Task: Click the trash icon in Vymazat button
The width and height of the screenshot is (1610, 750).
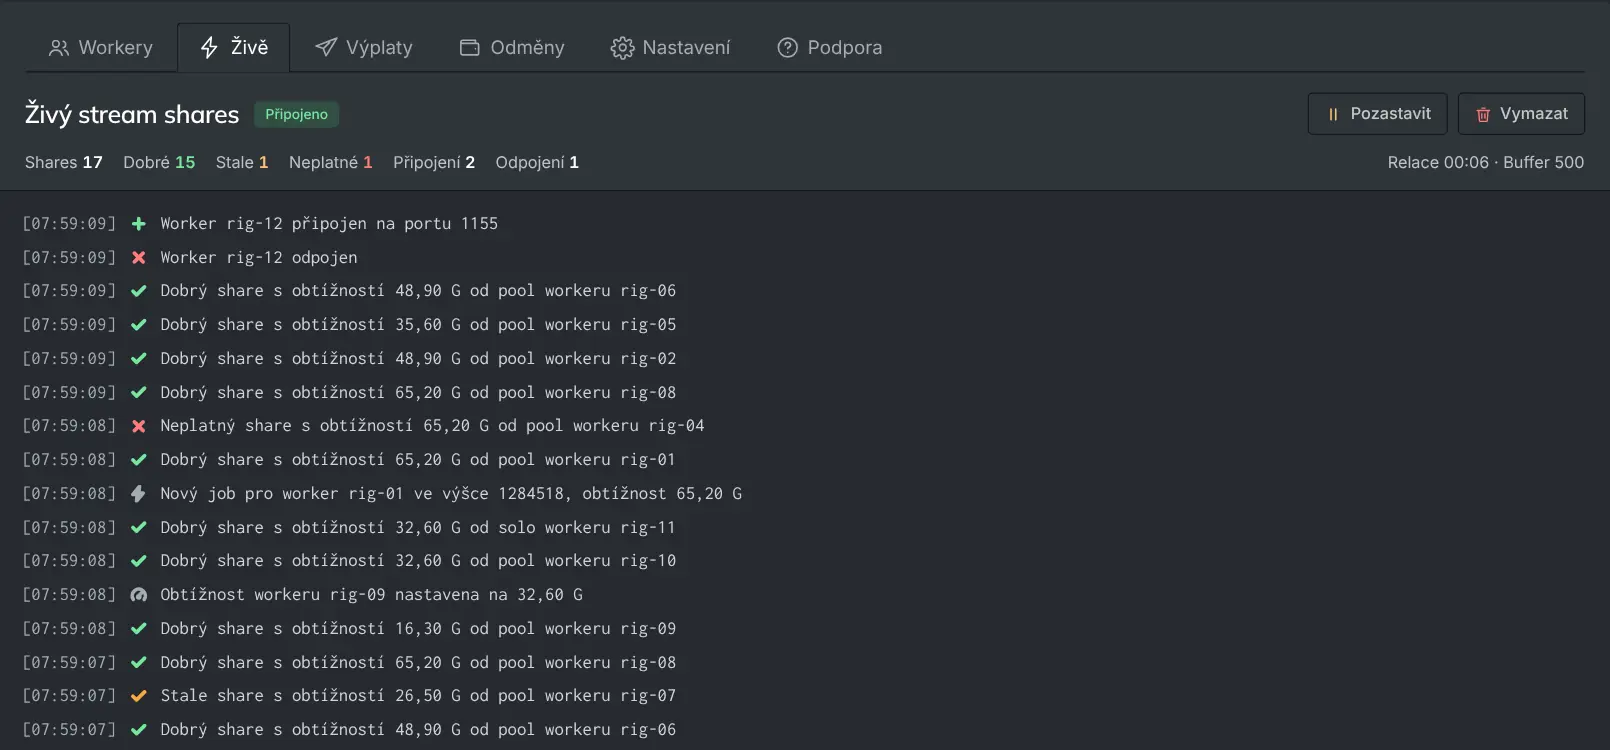Action: [x=1483, y=114]
